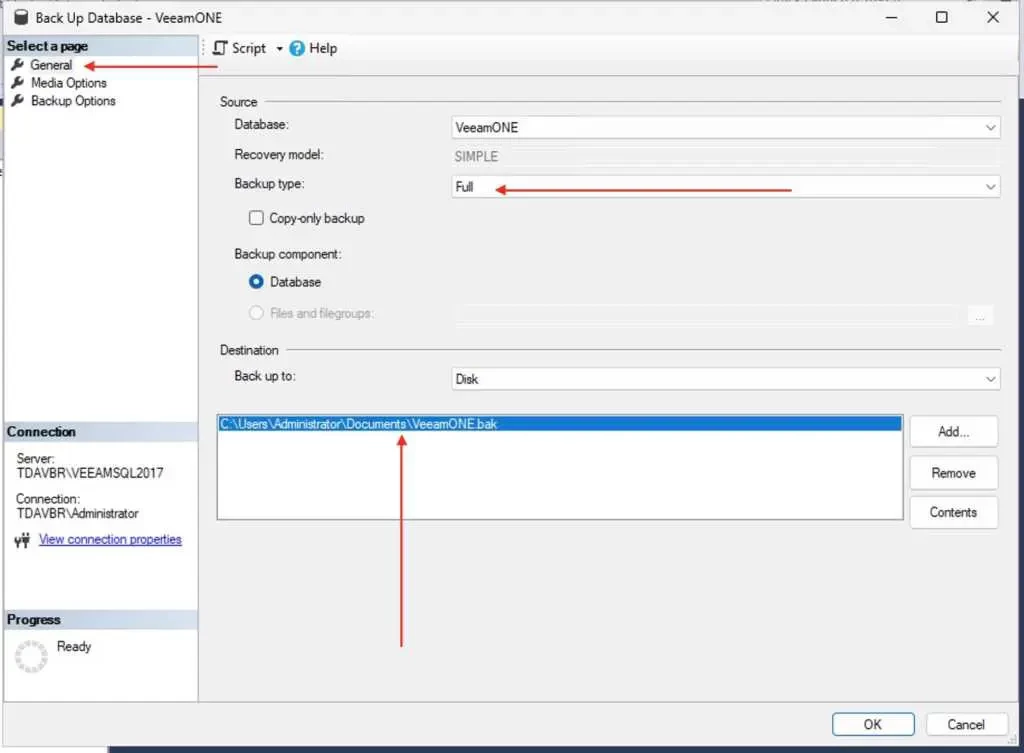Viewport: 1024px width, 753px height.
Task: Click the Script toolbar button
Action: tap(240, 48)
